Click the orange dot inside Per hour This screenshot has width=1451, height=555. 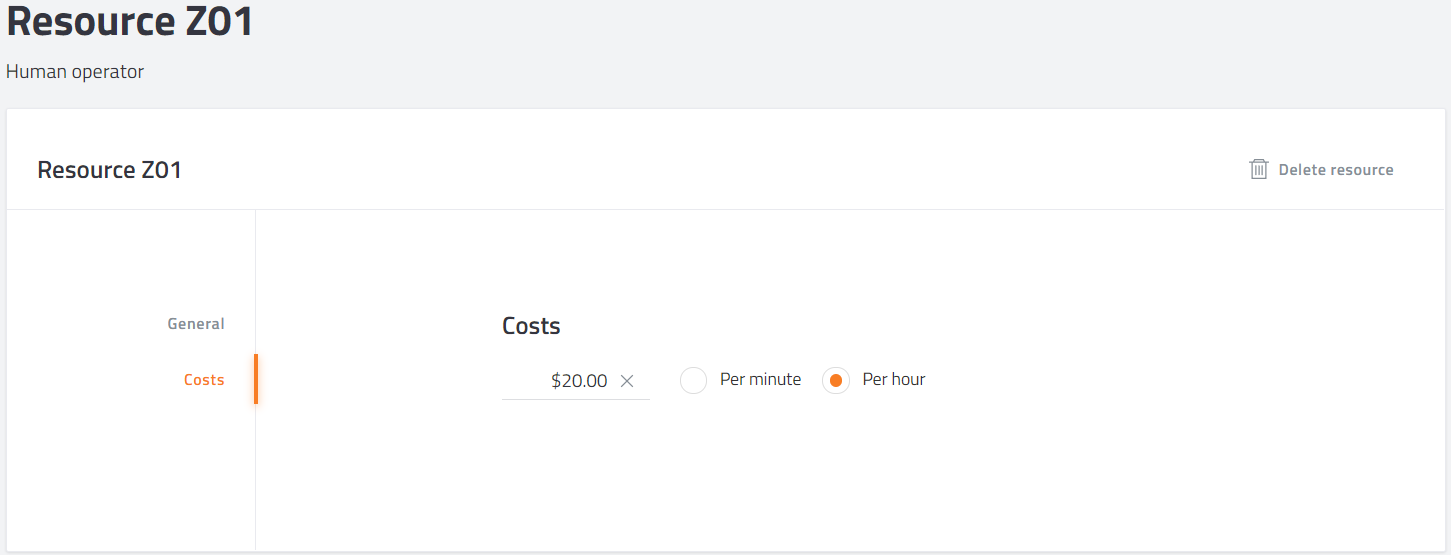coord(836,381)
